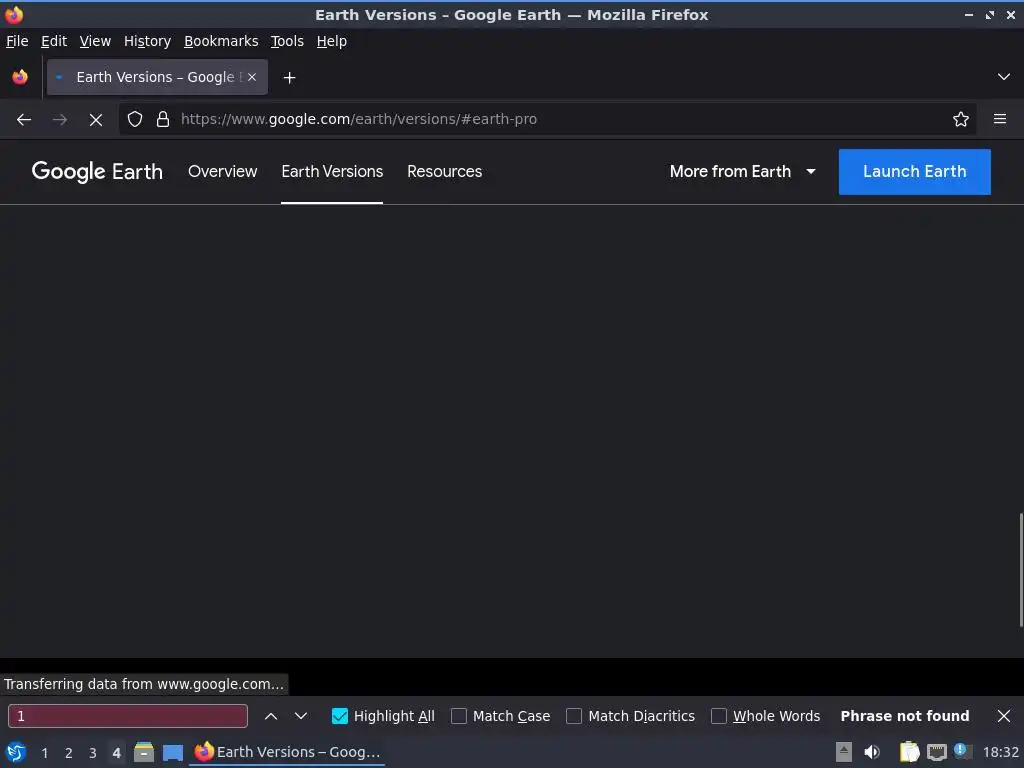Enable Whole Words option
Screen dimensions: 1024x768
pyautogui.click(x=718, y=716)
